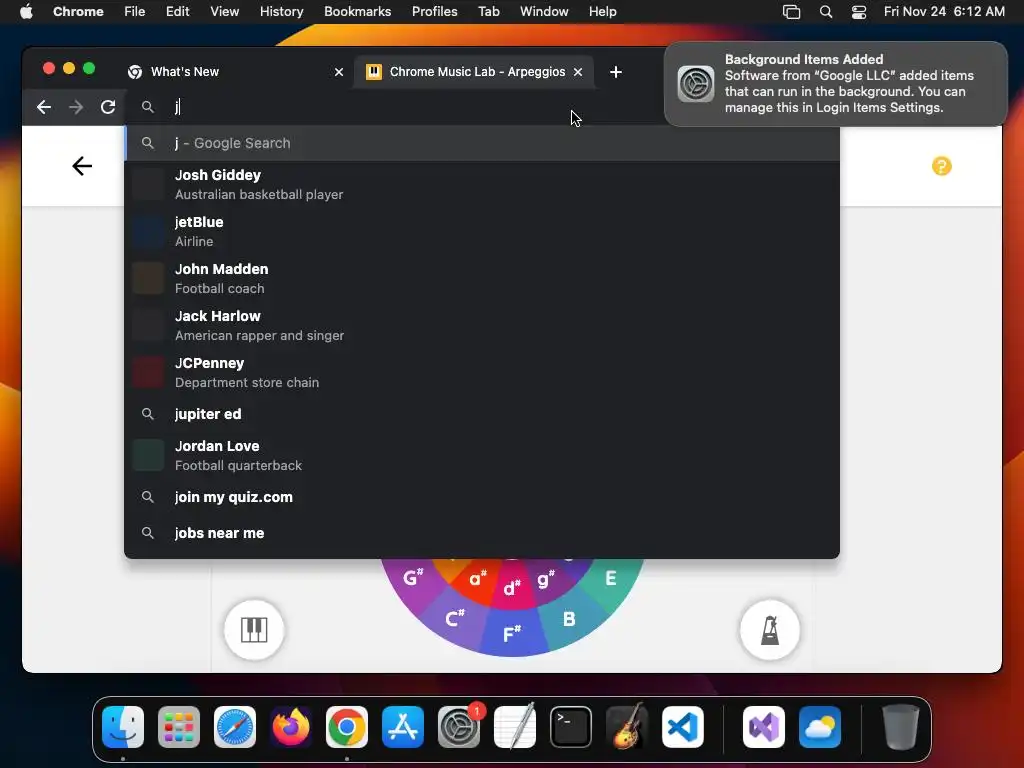The height and width of the screenshot is (768, 1024).
Task: Open Control Center in menu bar
Action: pos(859,11)
